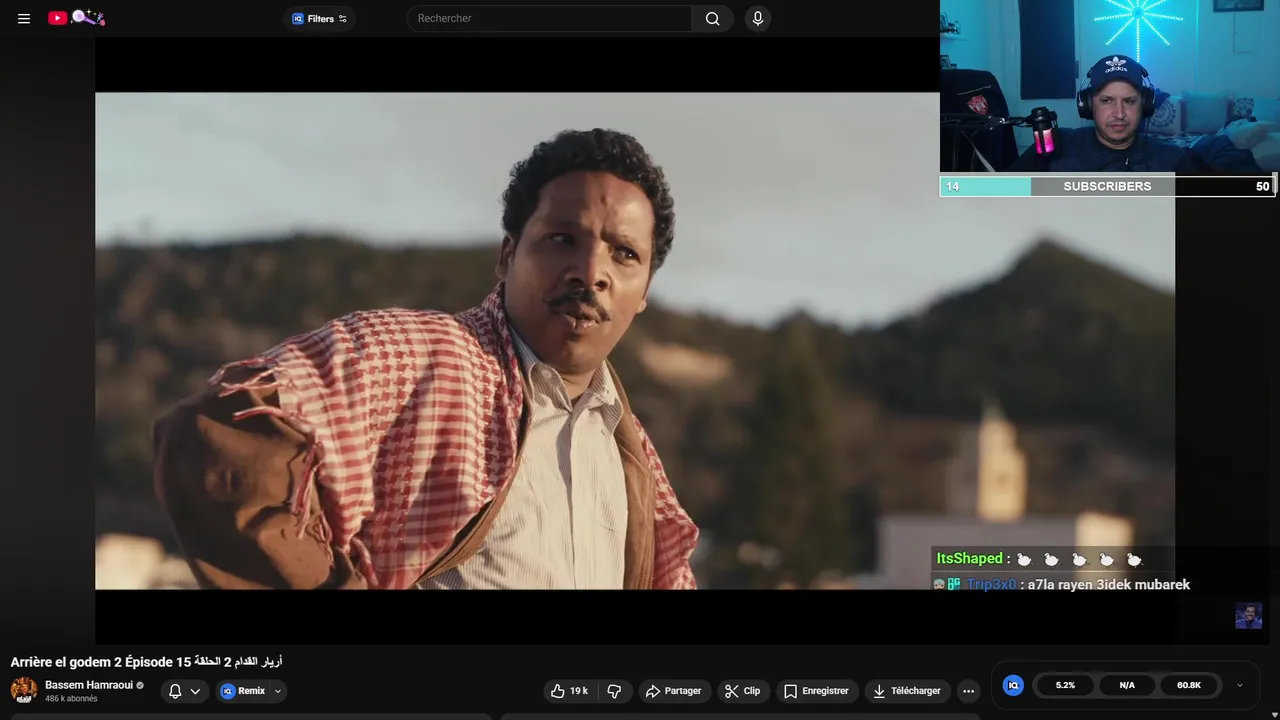Create a Clip with scissors button
1280x720 pixels.
click(x=743, y=691)
